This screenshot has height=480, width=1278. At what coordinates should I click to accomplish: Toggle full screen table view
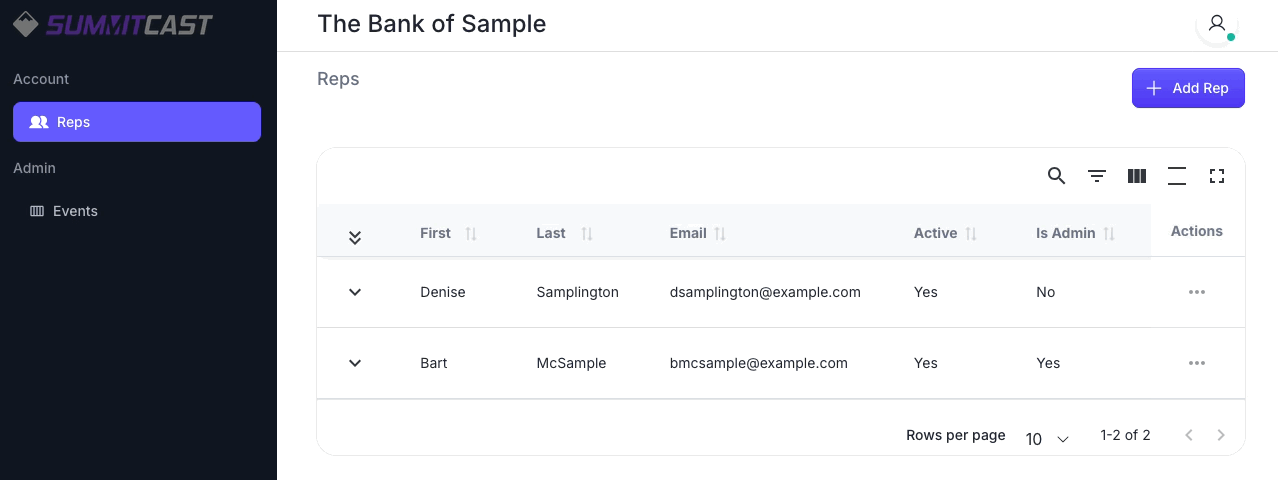(x=1217, y=176)
